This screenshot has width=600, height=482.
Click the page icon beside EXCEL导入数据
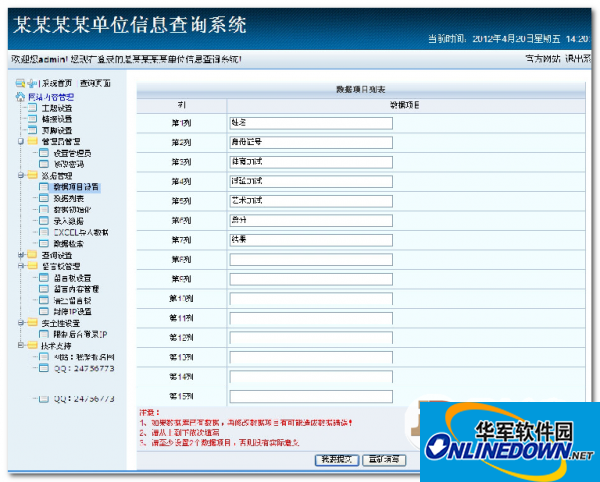[44, 232]
